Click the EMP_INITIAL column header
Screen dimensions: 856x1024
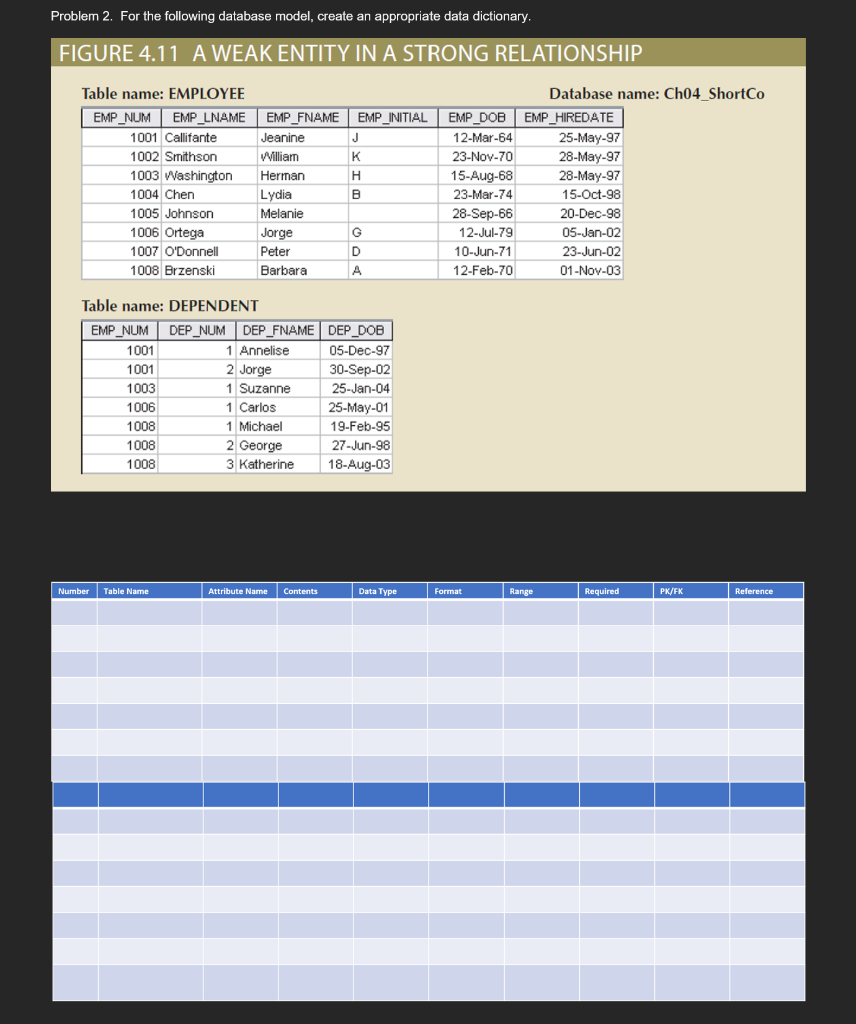[392, 118]
